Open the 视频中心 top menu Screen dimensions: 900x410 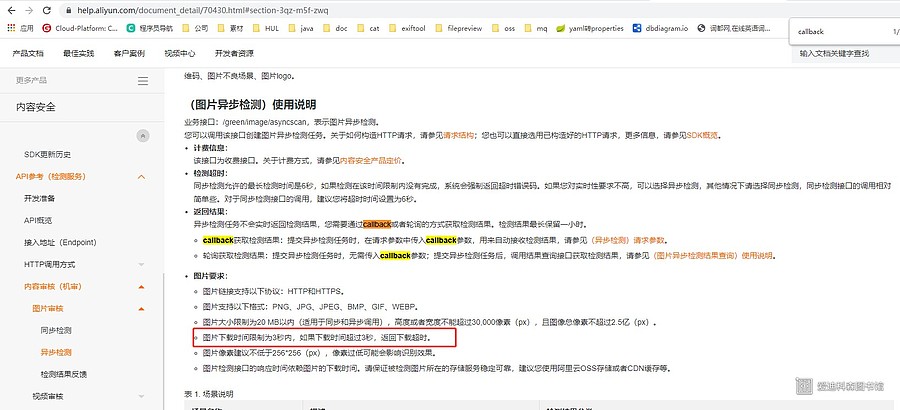pos(180,53)
